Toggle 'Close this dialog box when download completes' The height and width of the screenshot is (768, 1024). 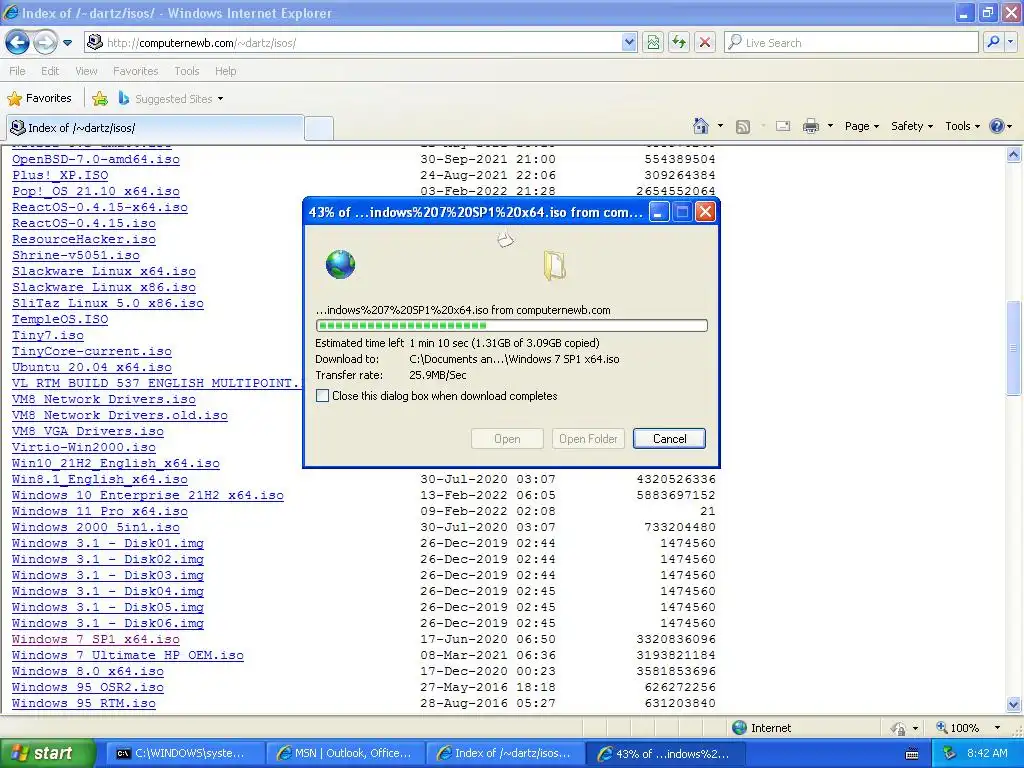tap(323, 396)
